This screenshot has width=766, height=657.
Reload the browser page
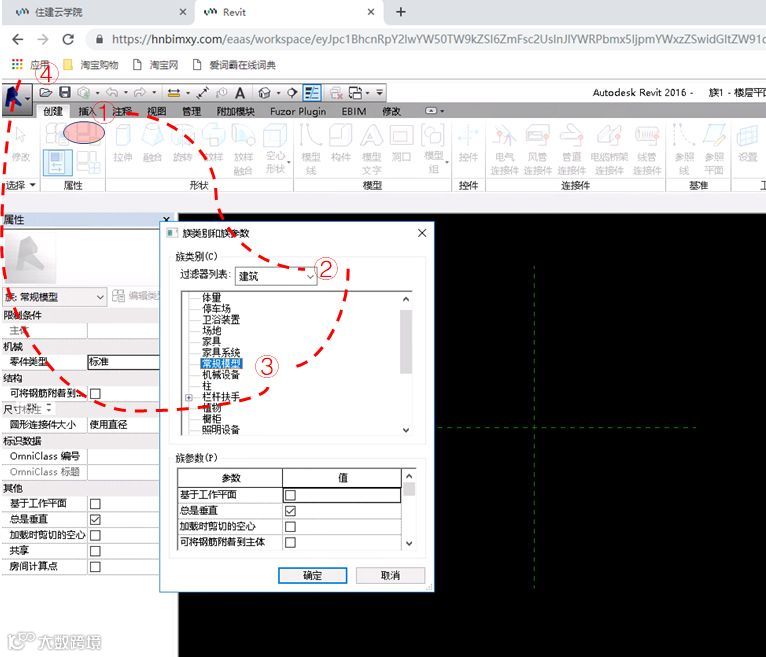[68, 39]
